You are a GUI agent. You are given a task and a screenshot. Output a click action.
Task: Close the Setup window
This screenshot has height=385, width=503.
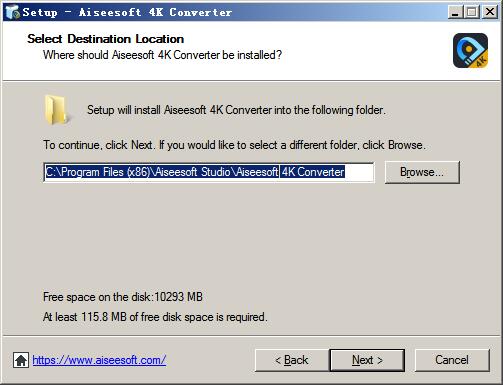tap(490, 12)
